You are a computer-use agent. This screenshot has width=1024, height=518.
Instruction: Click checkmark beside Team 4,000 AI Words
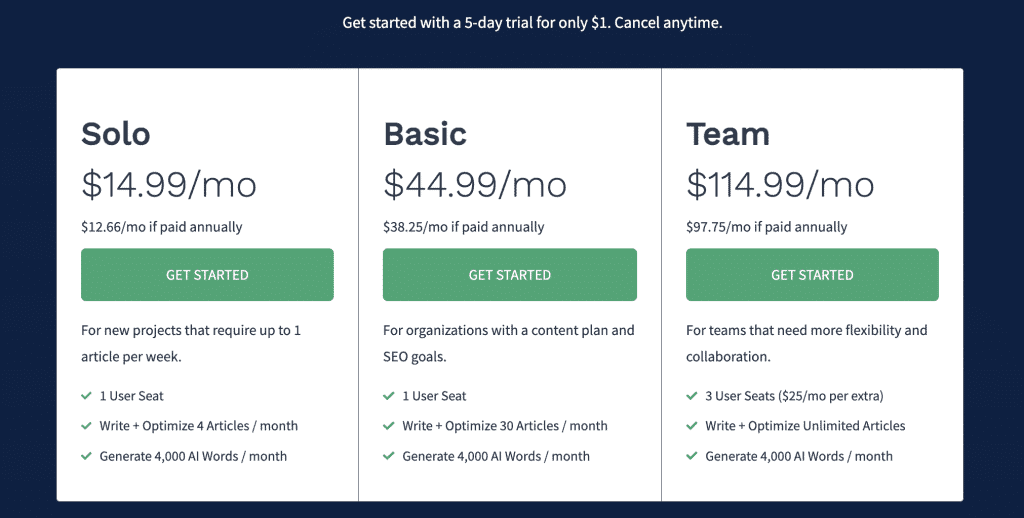click(x=692, y=456)
